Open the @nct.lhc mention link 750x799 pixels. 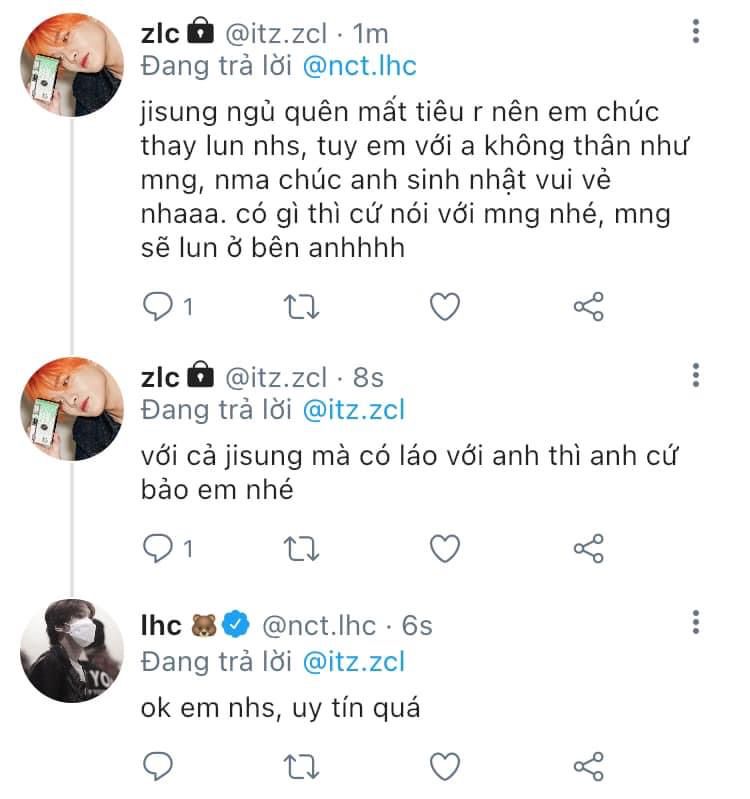pos(360,66)
